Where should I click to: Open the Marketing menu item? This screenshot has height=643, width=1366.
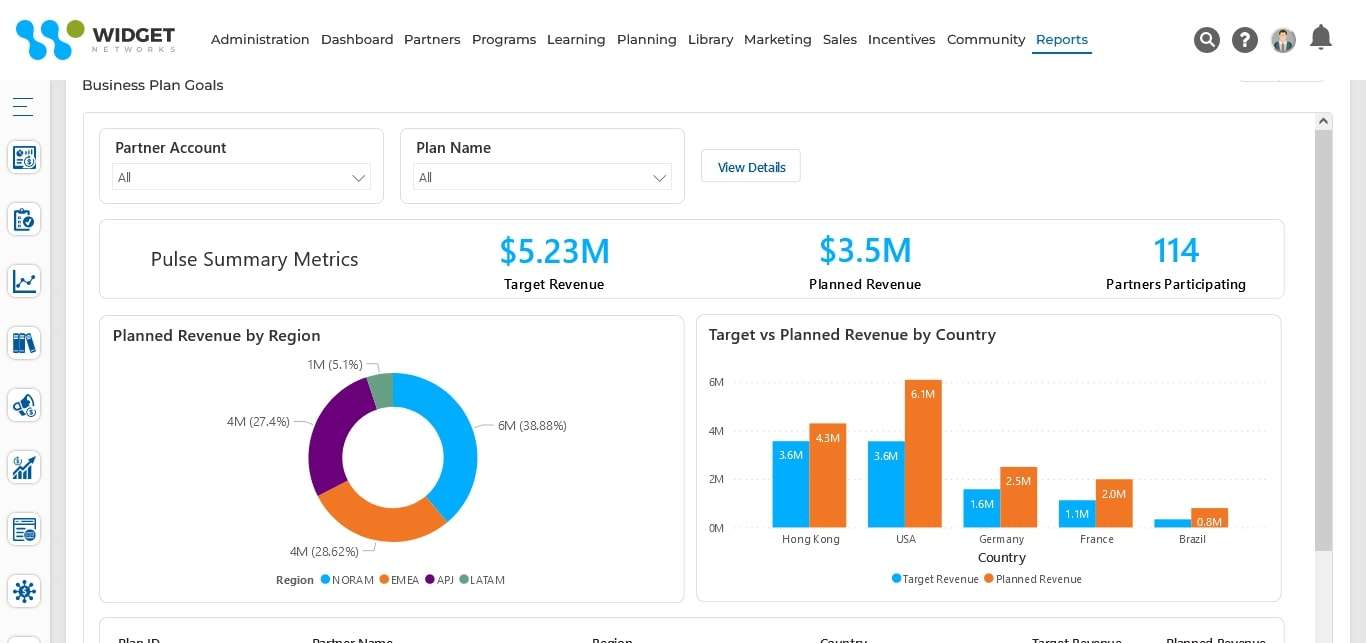pos(777,40)
